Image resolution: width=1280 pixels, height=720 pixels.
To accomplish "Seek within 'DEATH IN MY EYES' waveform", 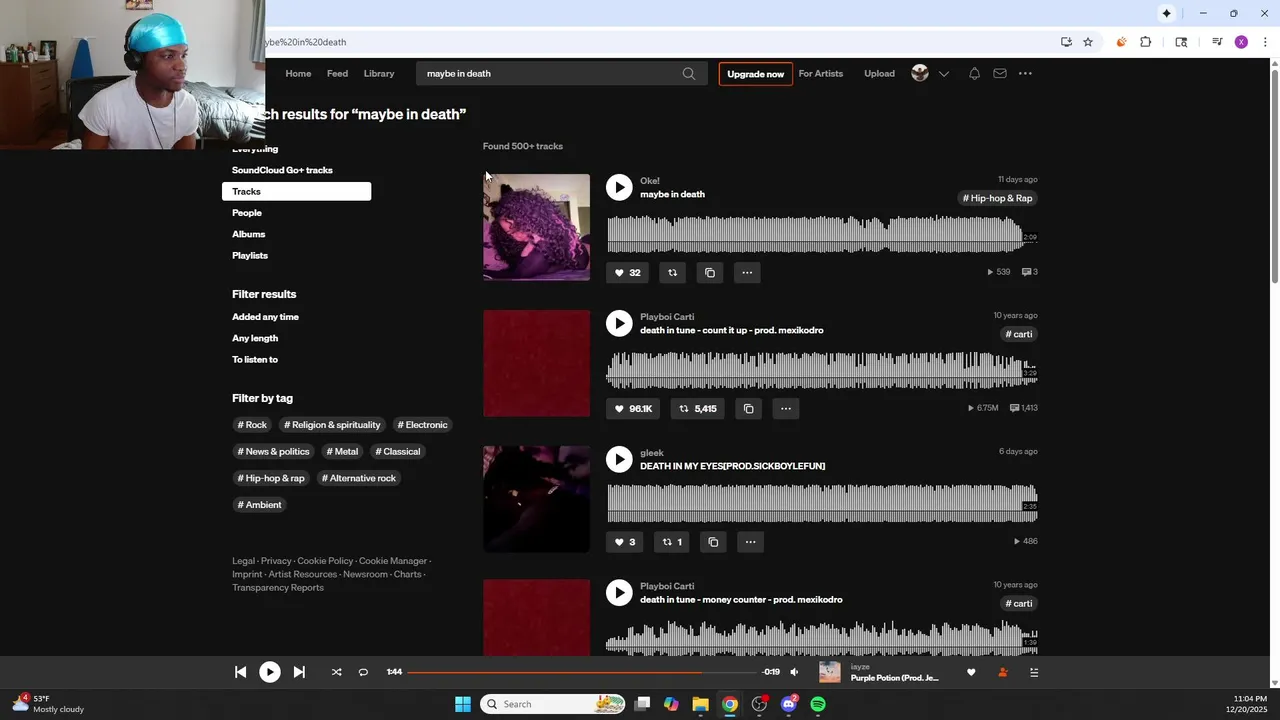I will point(821,503).
